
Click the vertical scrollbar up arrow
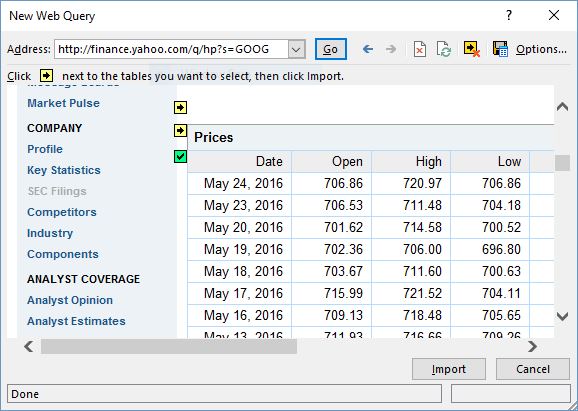(563, 107)
